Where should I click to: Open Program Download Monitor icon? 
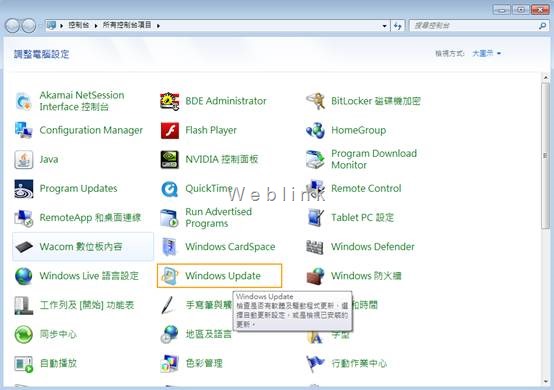pos(315,159)
